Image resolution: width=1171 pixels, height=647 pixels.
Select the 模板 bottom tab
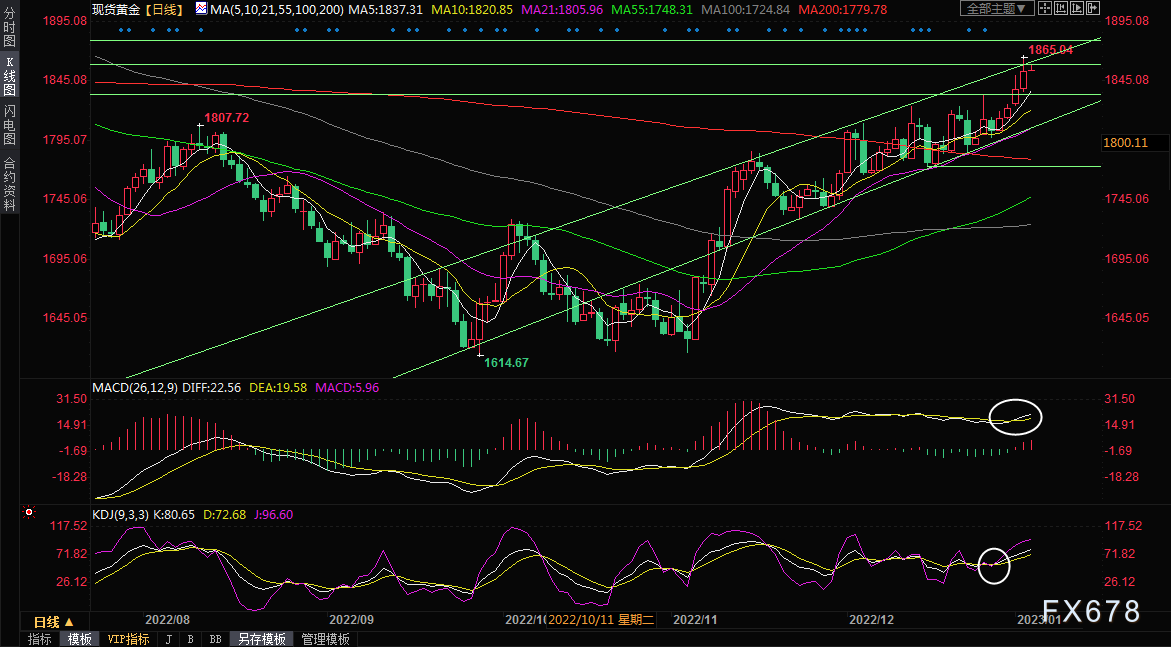click(80, 639)
